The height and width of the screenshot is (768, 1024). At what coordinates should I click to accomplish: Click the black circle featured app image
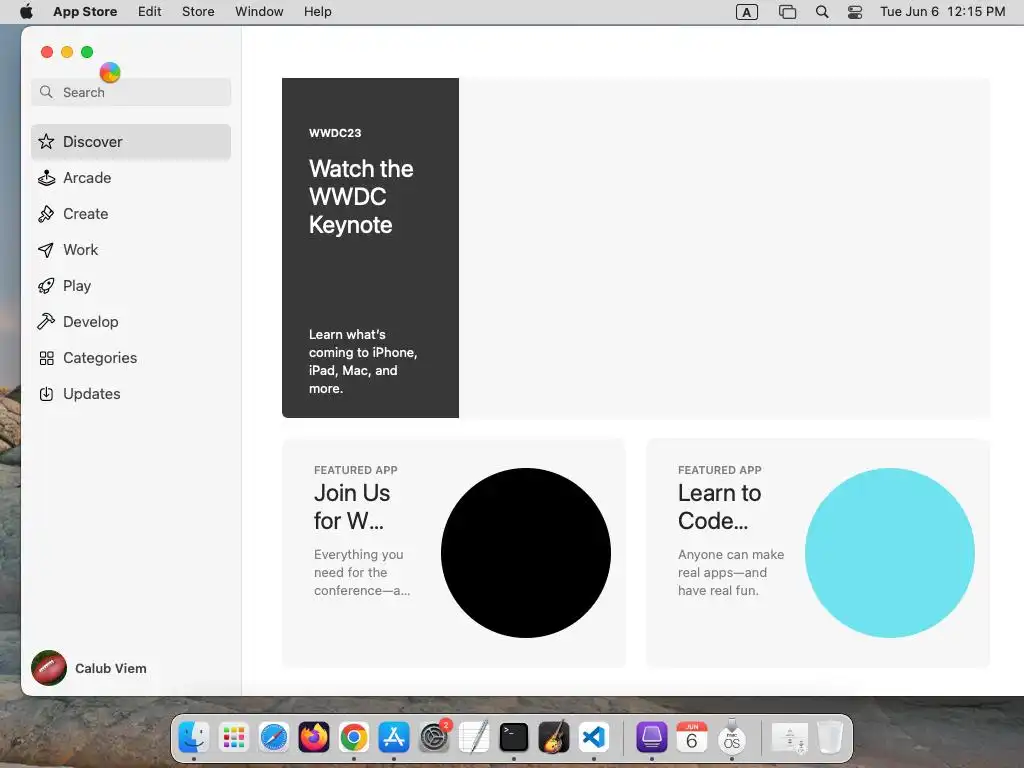(x=526, y=553)
